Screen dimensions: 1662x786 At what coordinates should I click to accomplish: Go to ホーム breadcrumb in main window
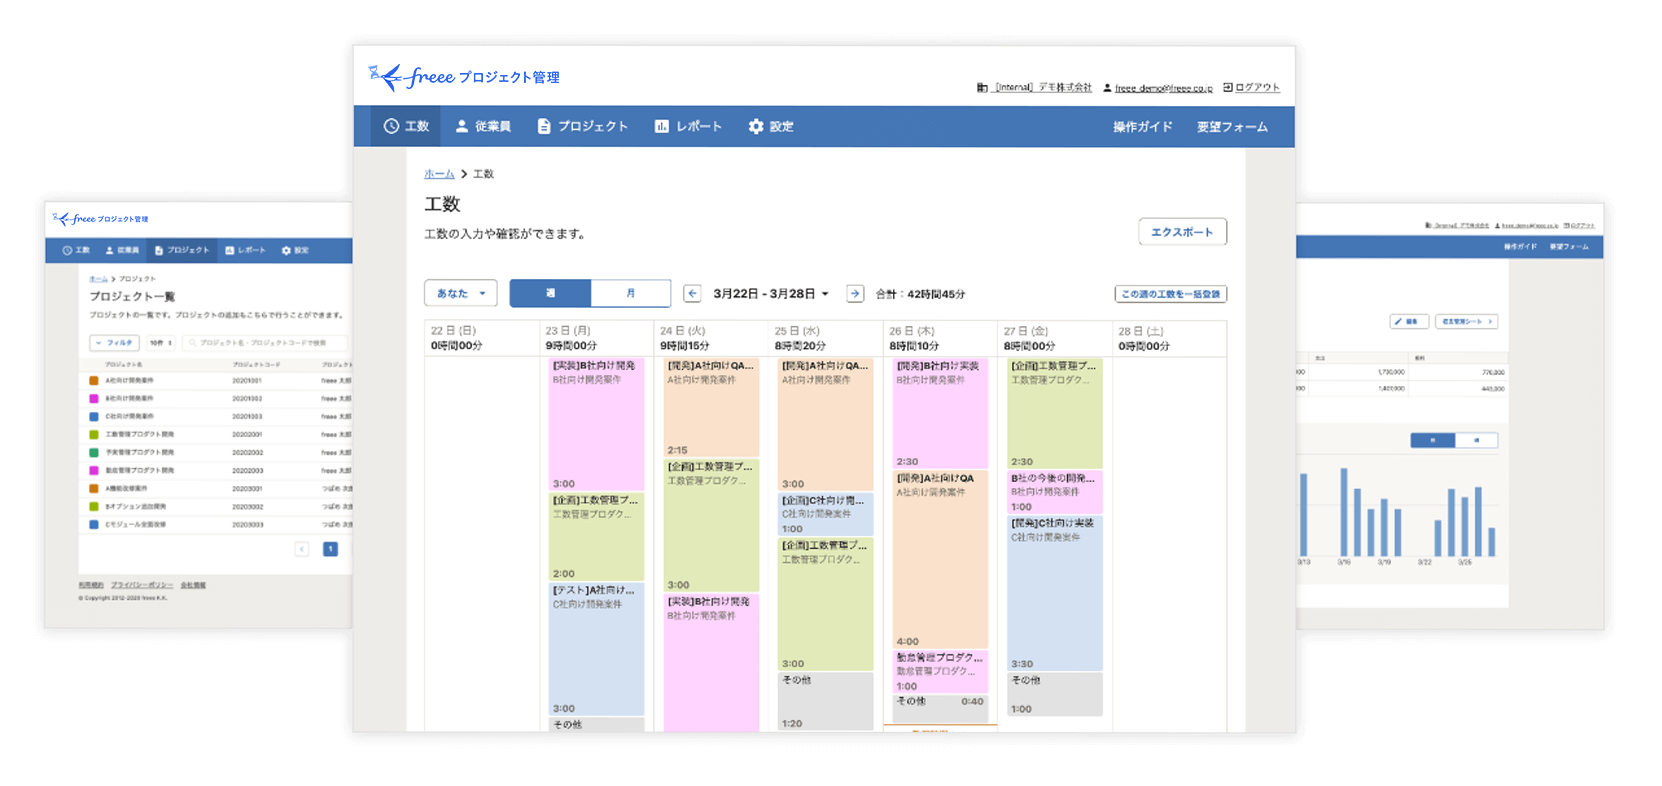pyautogui.click(x=439, y=174)
